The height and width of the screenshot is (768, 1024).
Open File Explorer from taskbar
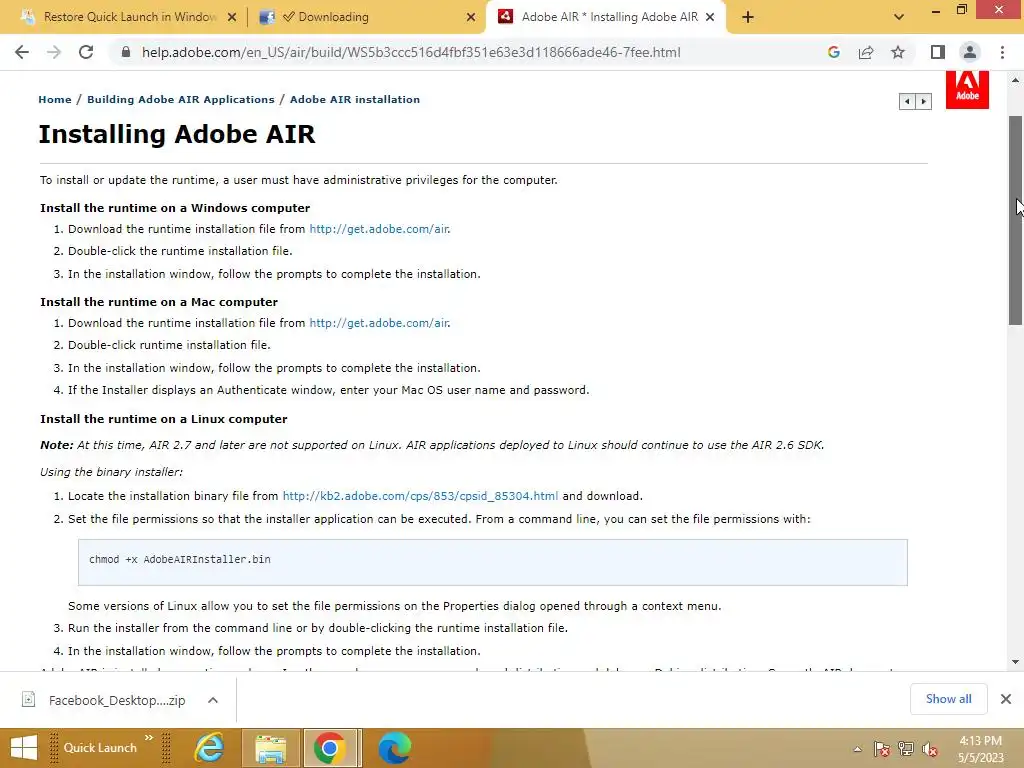click(270, 748)
